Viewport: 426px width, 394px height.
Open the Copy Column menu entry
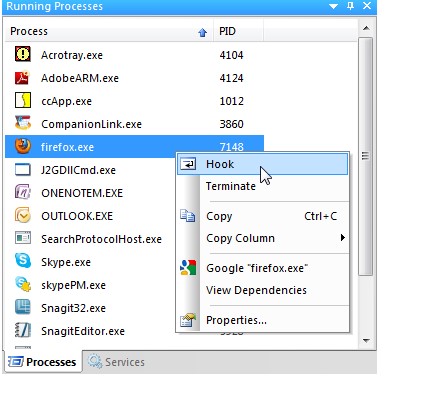pos(262,238)
